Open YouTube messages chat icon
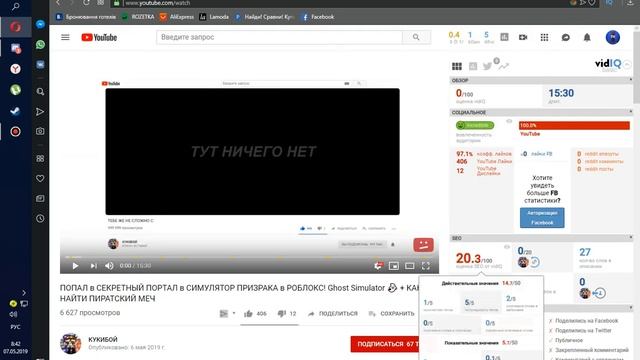This screenshot has width=640, height=360. coord(565,38)
